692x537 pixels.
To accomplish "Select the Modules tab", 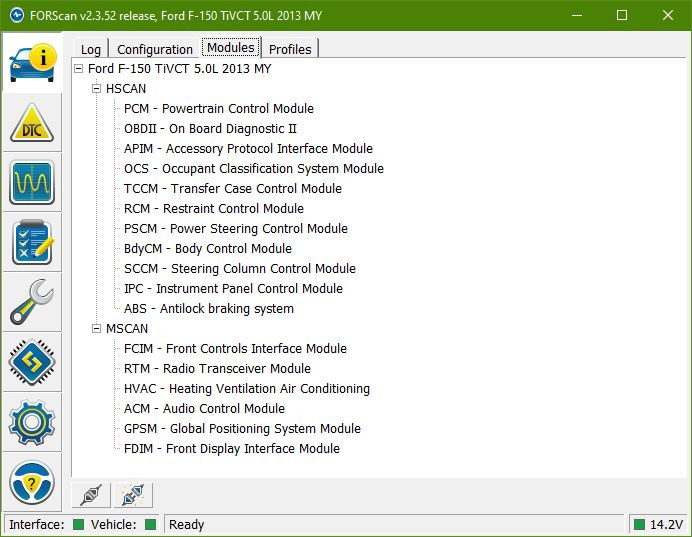I will [x=231, y=47].
